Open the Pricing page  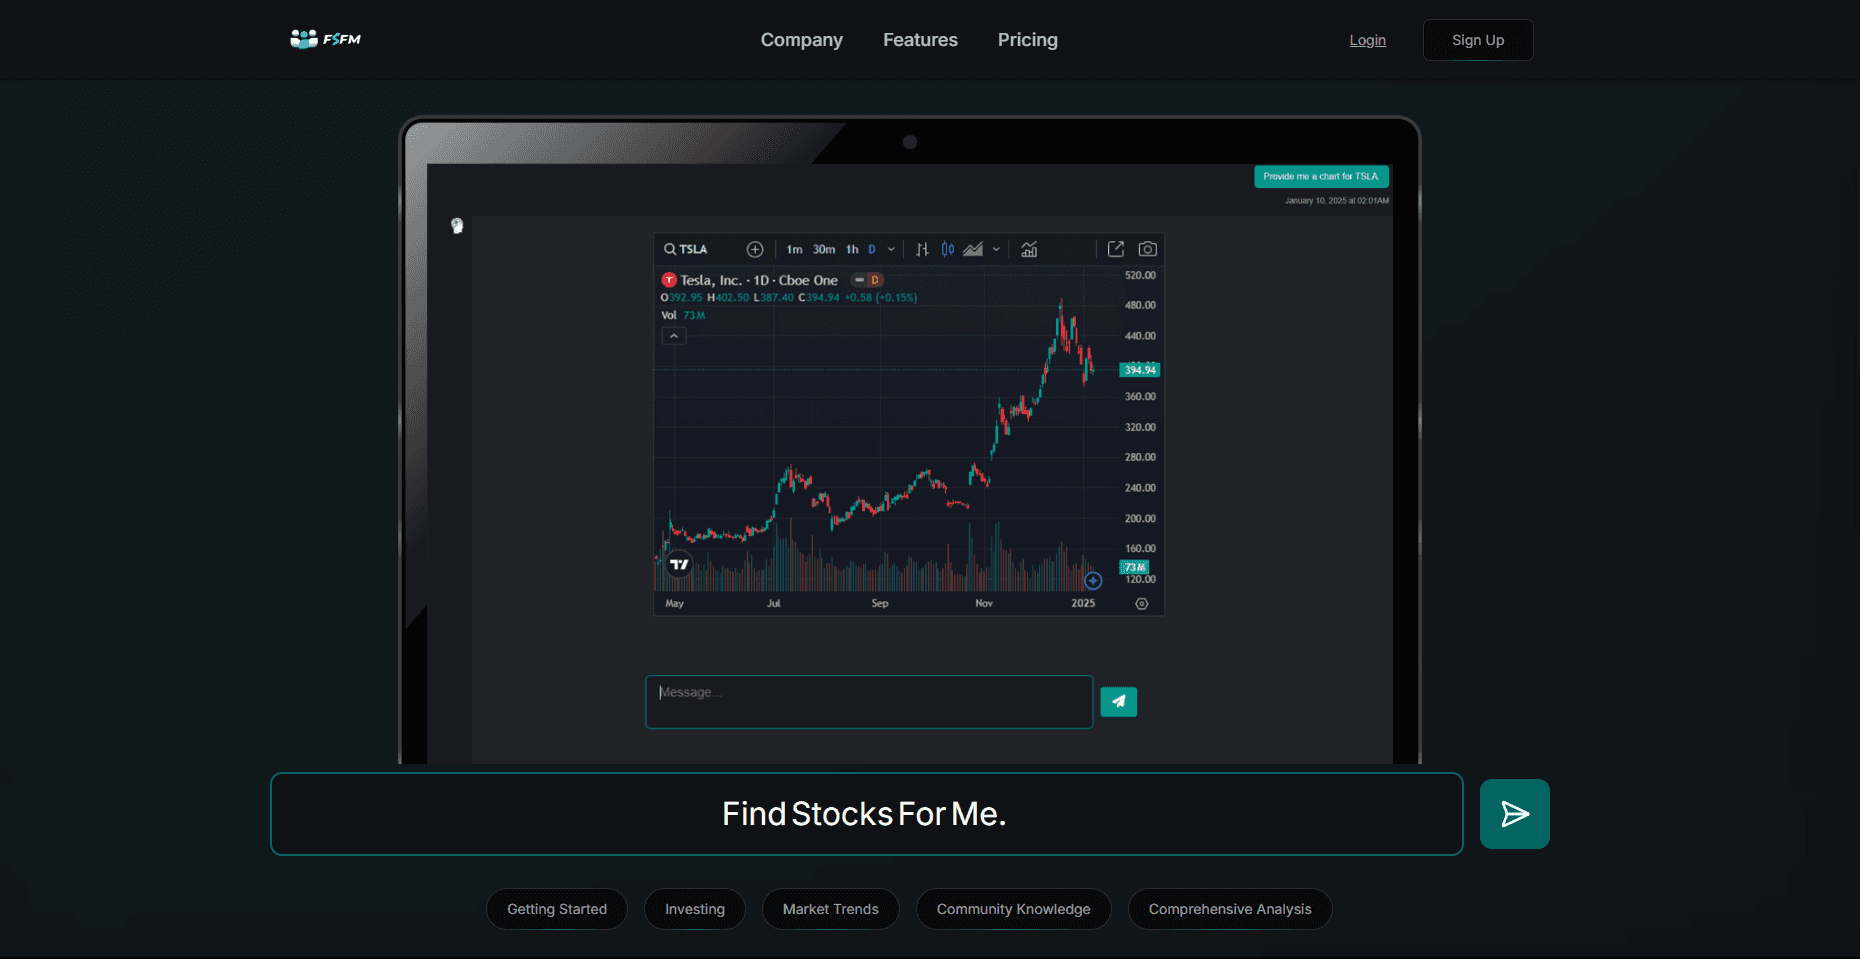[x=1028, y=40]
